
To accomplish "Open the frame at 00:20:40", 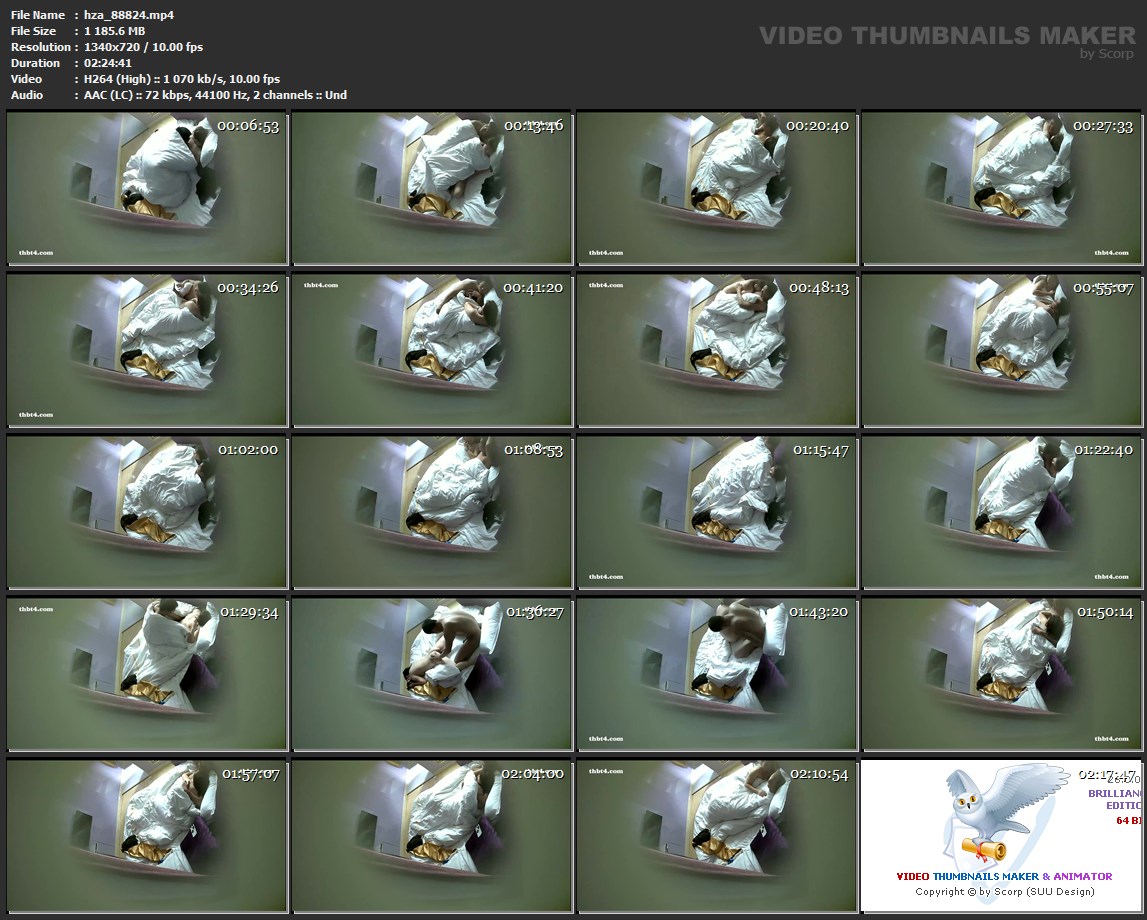I will (x=717, y=188).
